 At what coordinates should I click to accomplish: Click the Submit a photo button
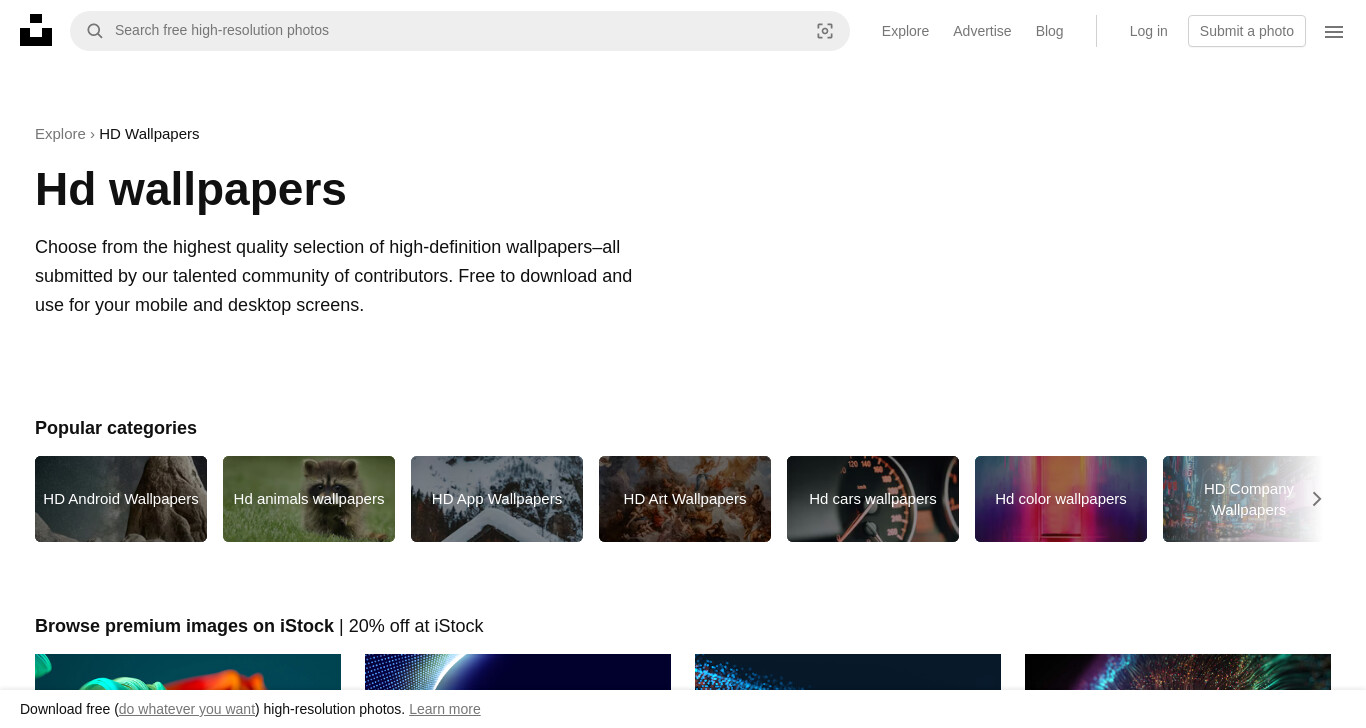1247,31
